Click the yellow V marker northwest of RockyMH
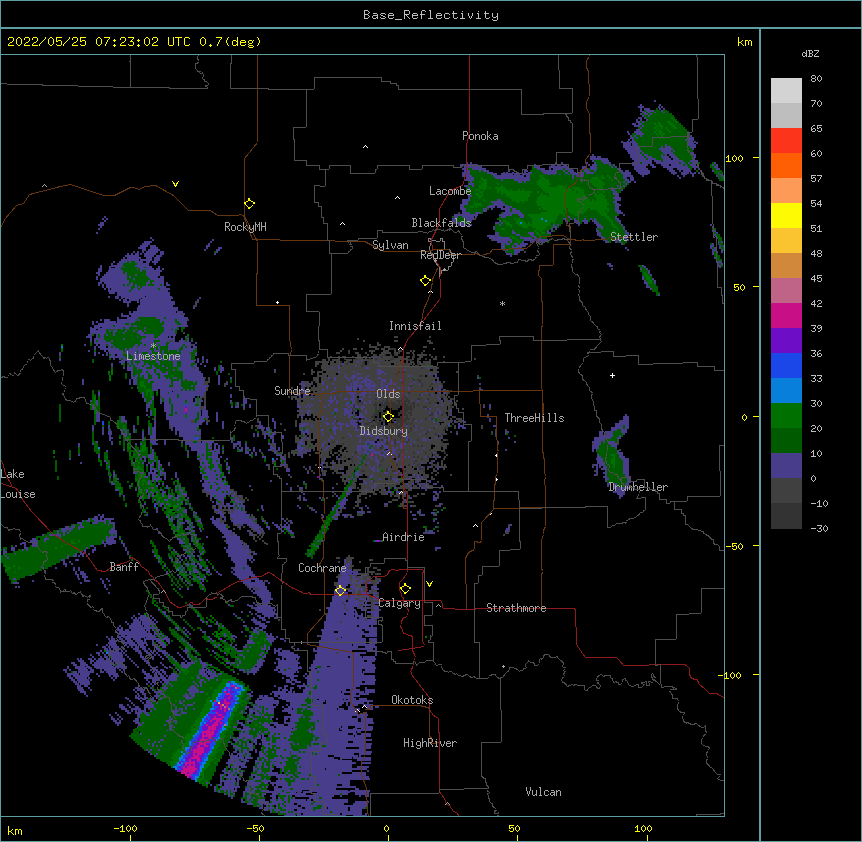Viewport: 862px width, 842px height. coord(175,184)
